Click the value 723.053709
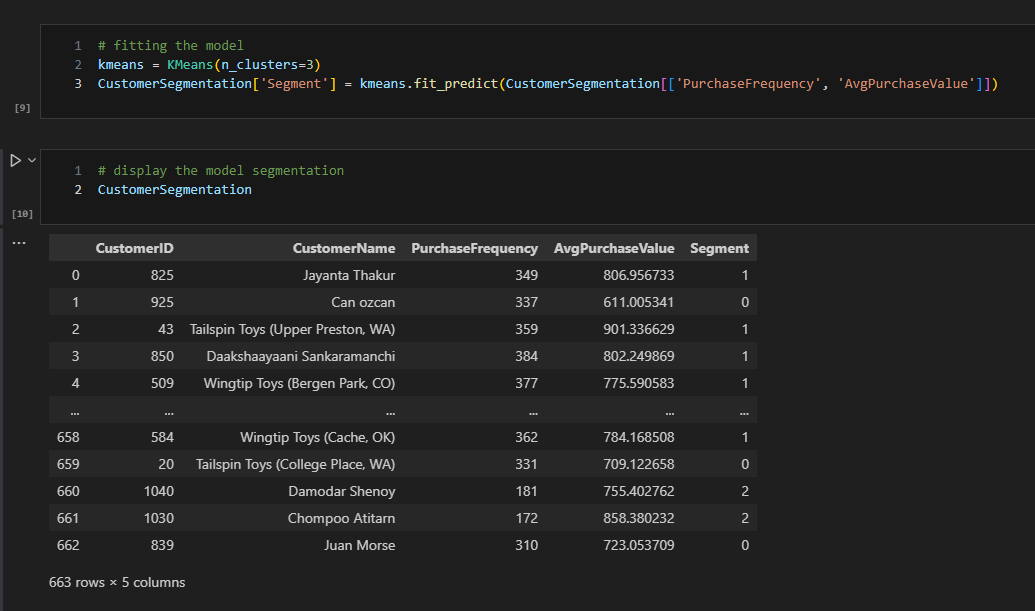The width and height of the screenshot is (1035, 611). coord(639,546)
